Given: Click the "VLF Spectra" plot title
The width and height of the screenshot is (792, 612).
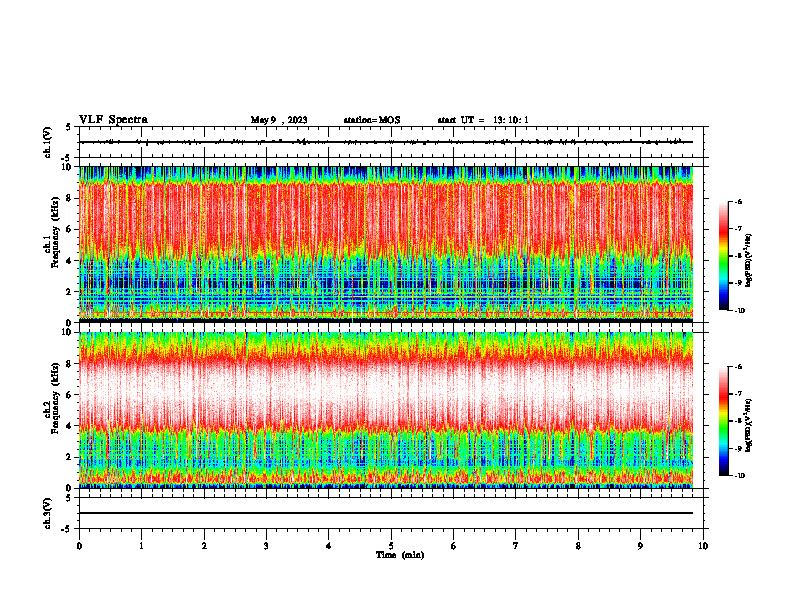Looking at the screenshot, I should point(113,120).
